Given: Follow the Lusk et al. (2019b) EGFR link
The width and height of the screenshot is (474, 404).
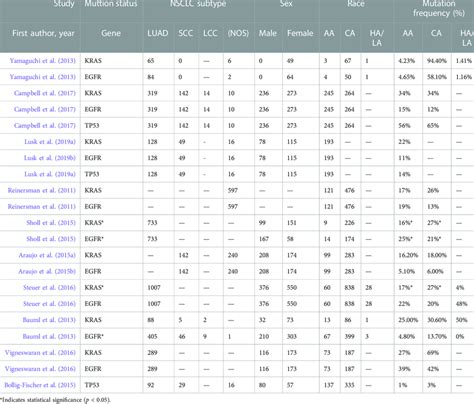Looking at the screenshot, I should (50, 158).
